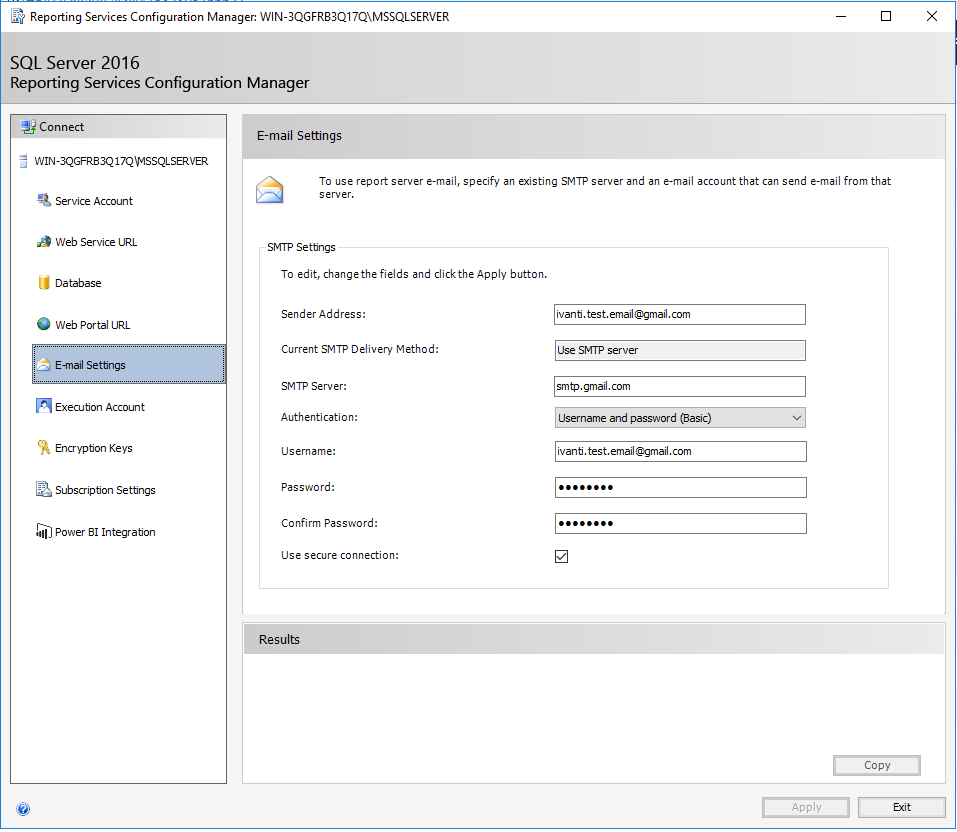Toggle the Use secure connection checkbox
Image resolution: width=957 pixels, height=832 pixels.
(561, 556)
